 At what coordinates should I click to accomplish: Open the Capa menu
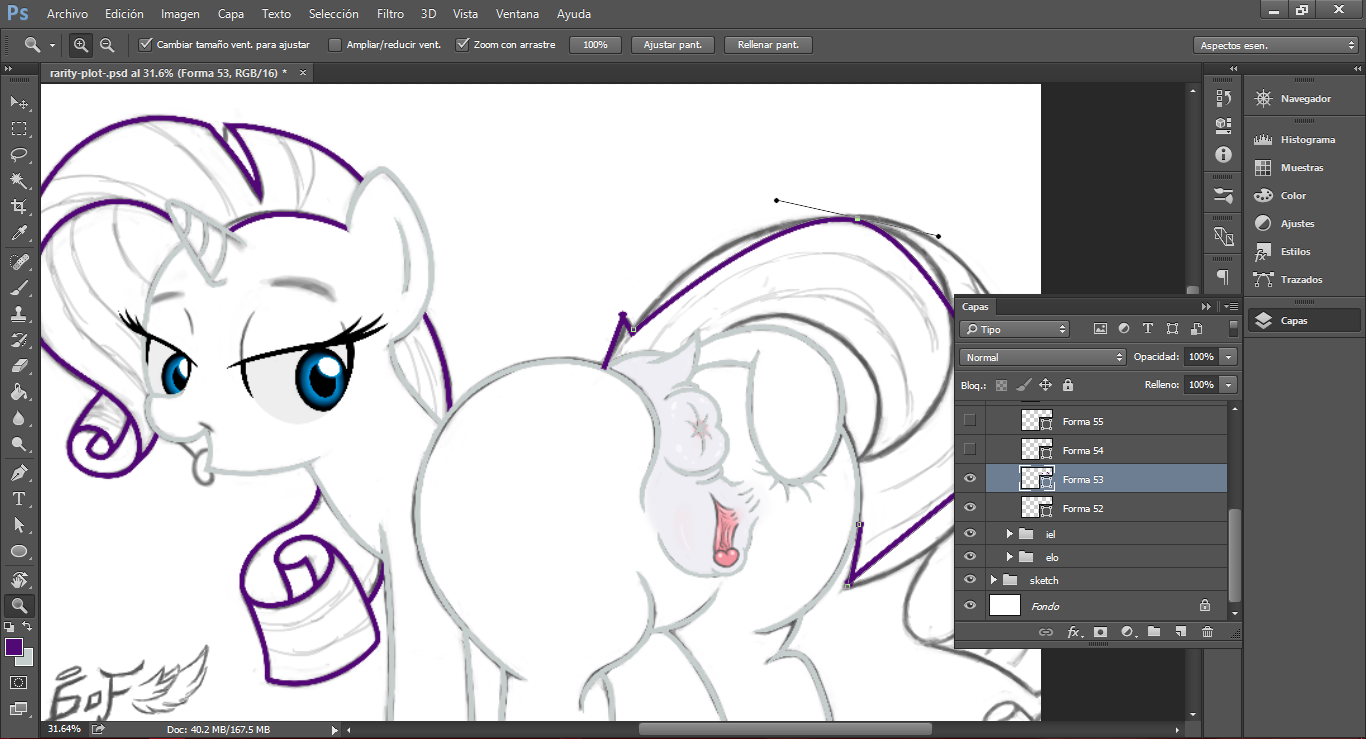click(231, 14)
